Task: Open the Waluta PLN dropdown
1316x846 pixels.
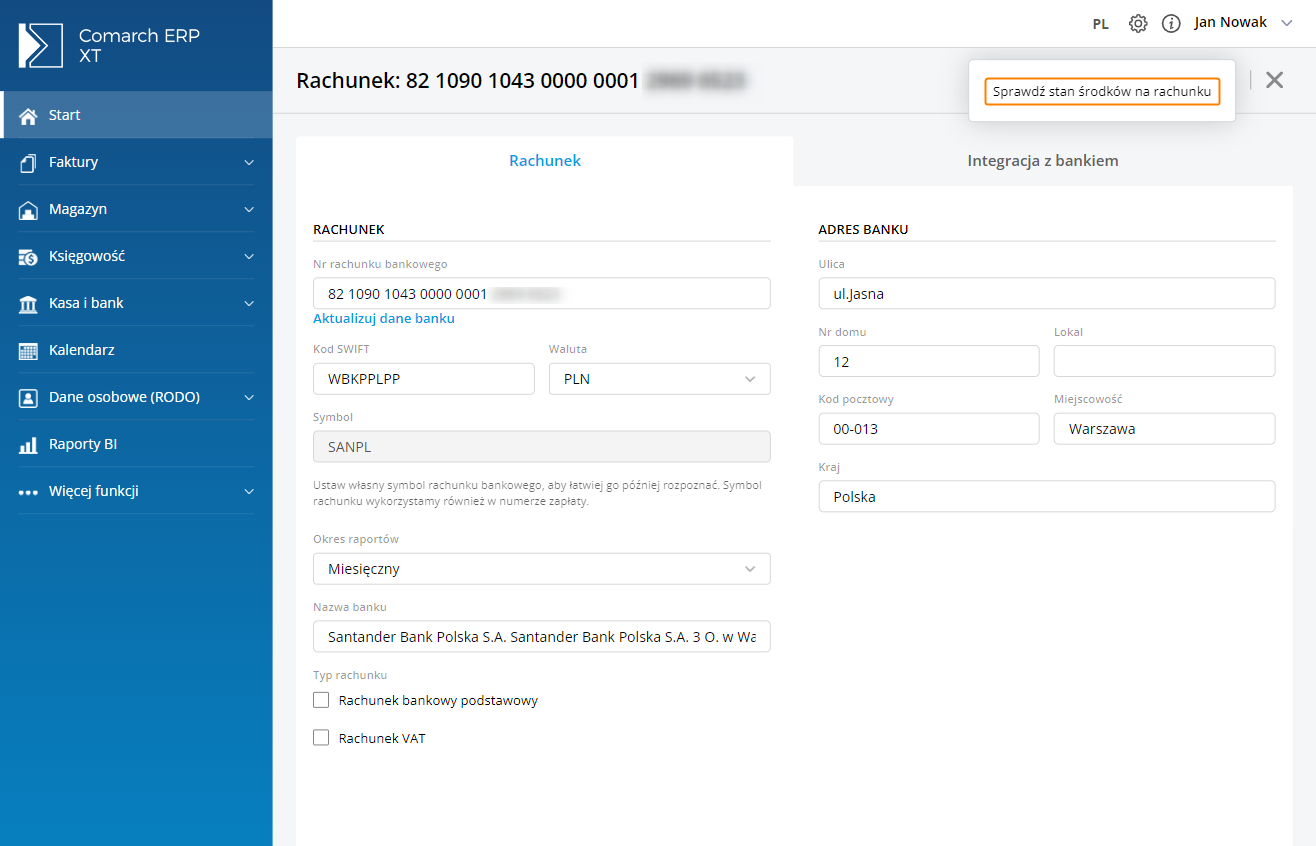Action: point(659,379)
